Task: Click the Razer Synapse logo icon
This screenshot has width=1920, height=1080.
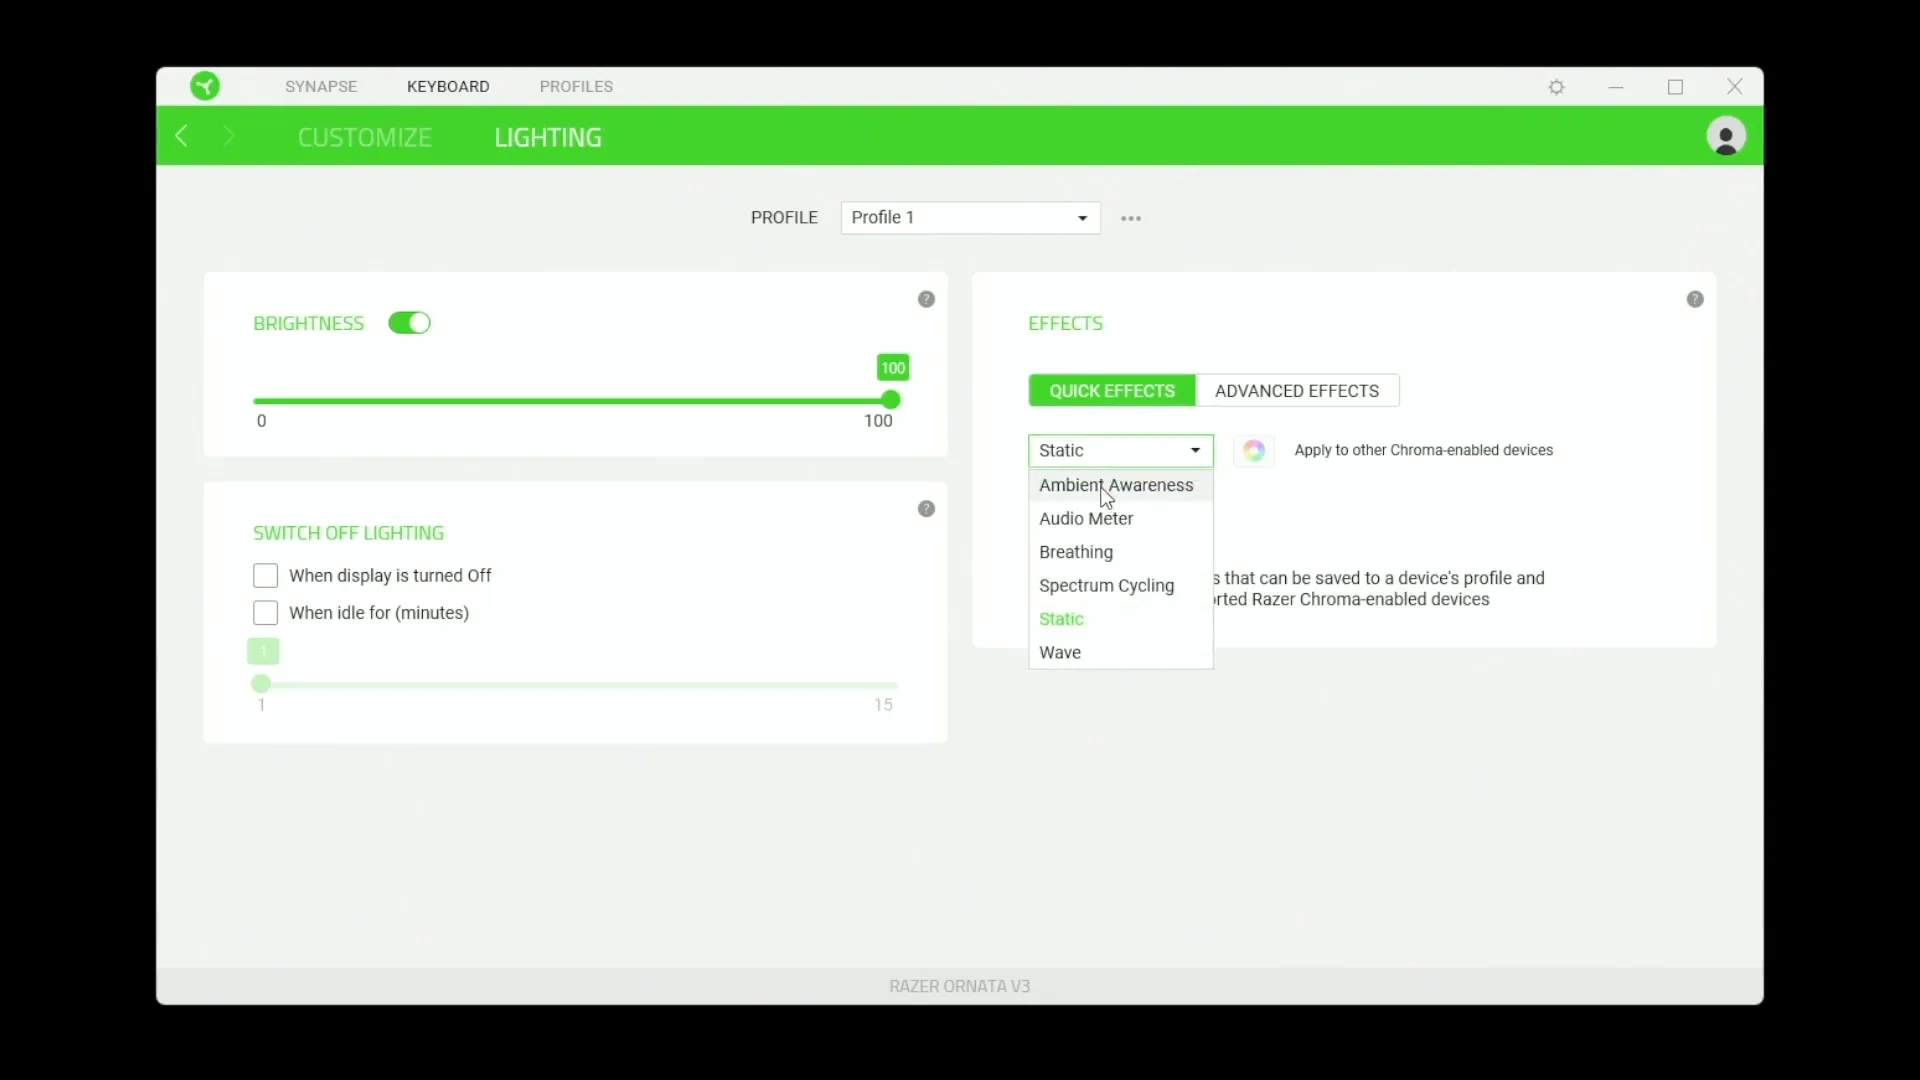Action: coord(205,86)
